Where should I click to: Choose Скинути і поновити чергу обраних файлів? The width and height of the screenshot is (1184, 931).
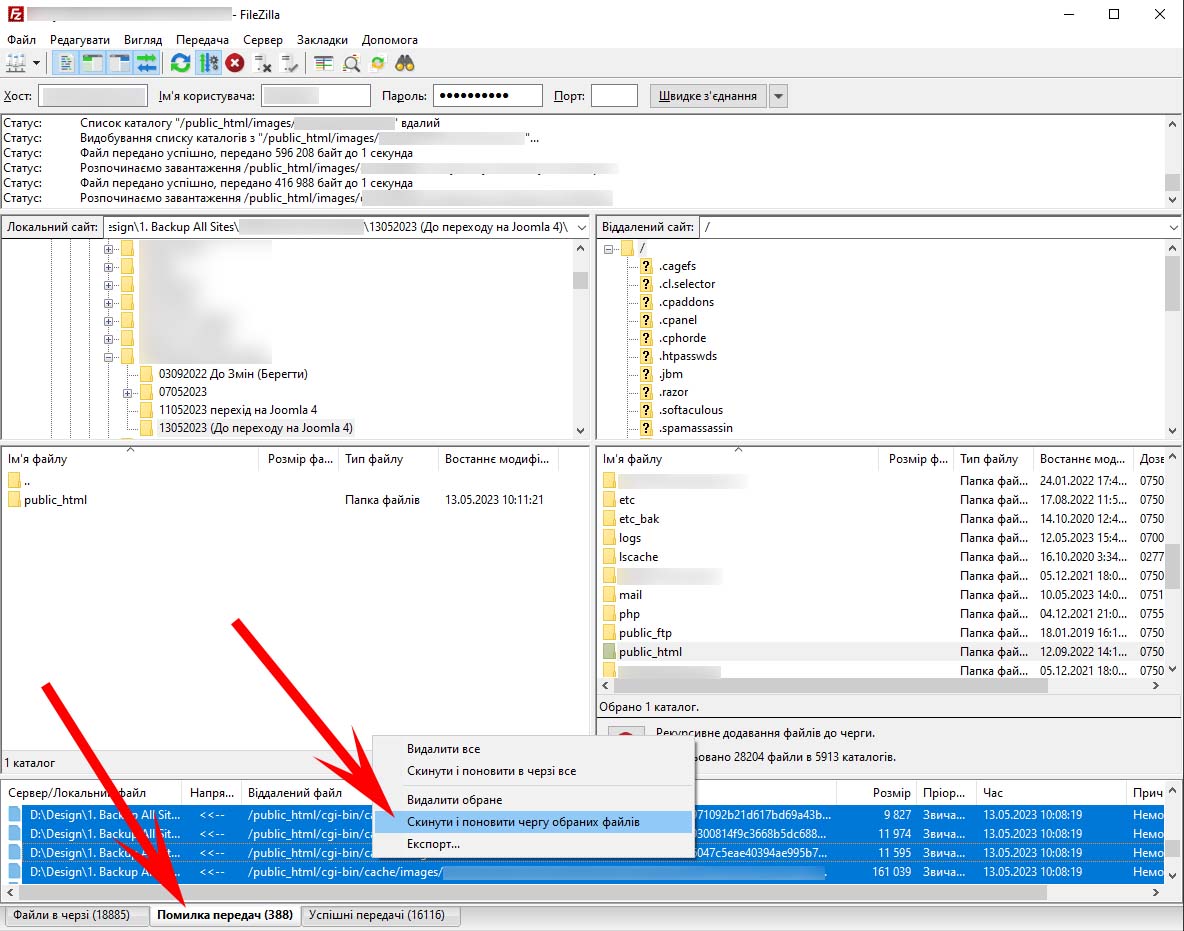(534, 822)
